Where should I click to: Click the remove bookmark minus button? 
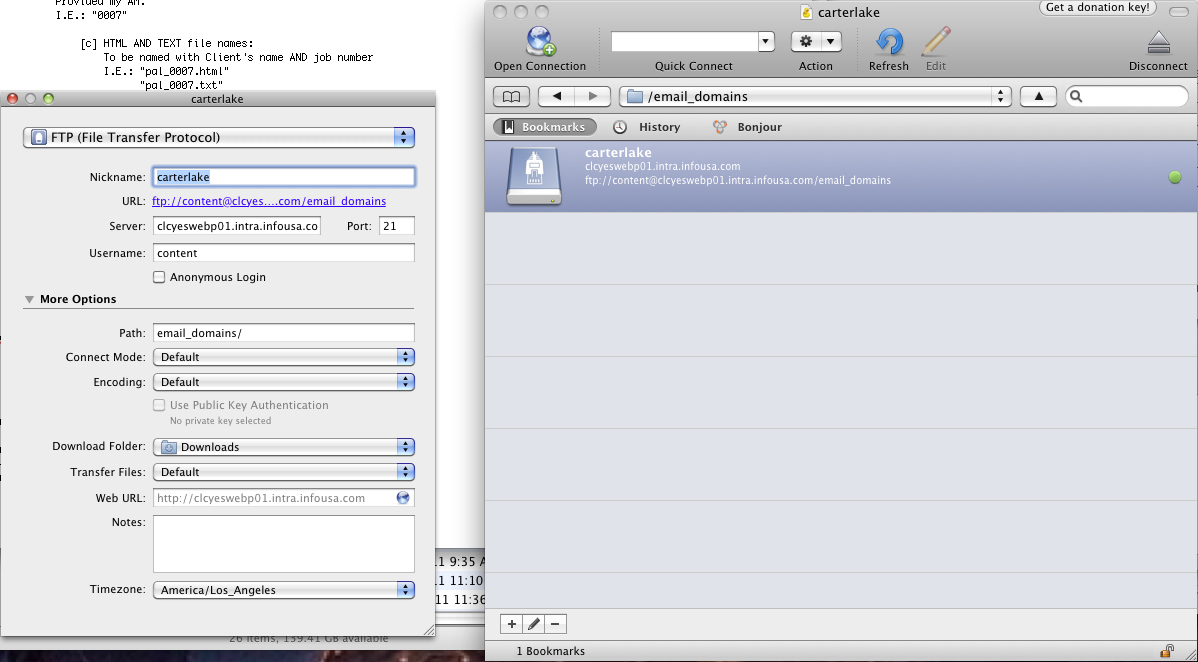coord(556,624)
